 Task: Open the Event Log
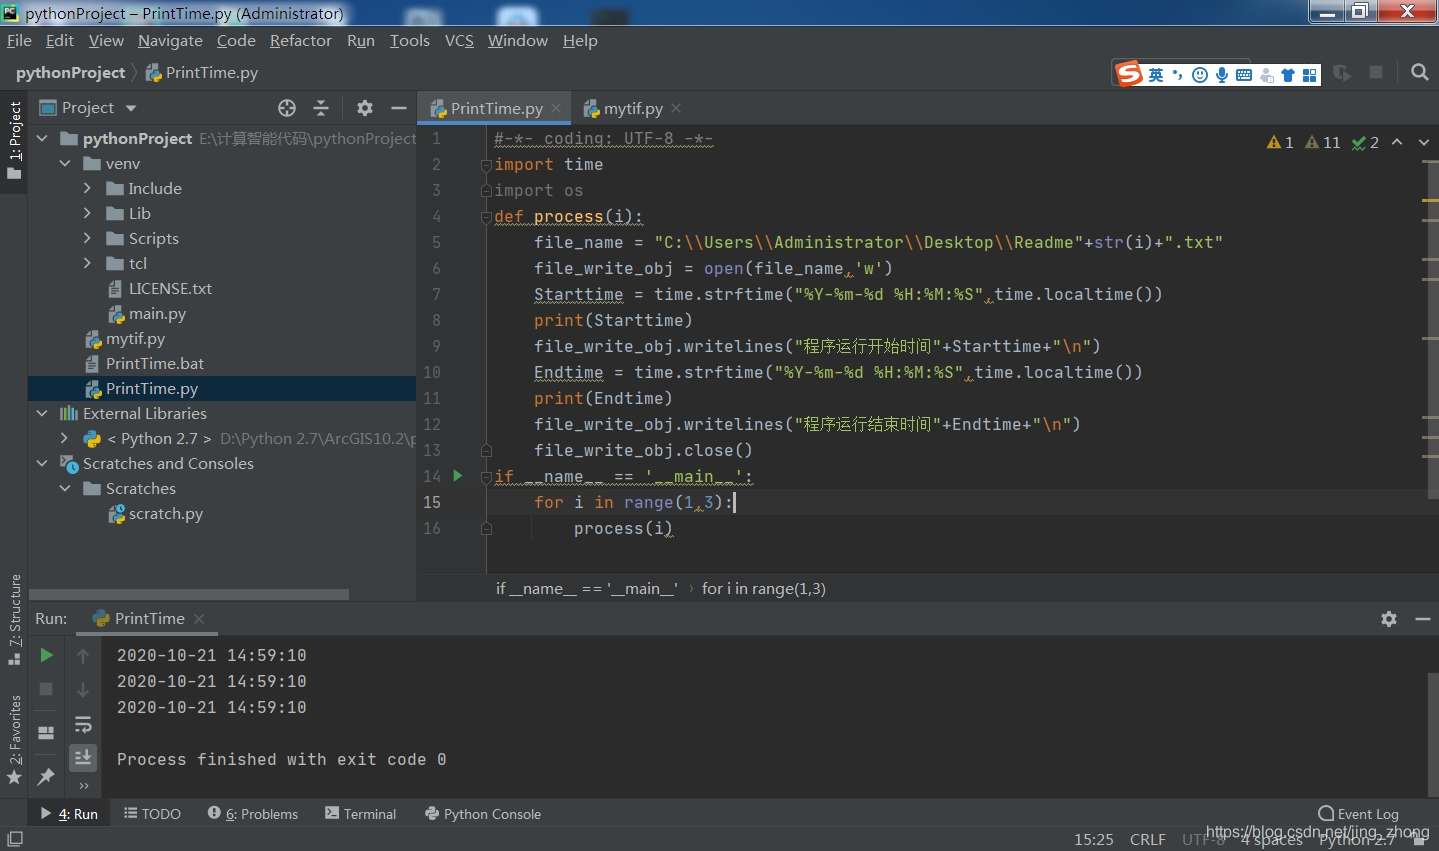click(1359, 814)
